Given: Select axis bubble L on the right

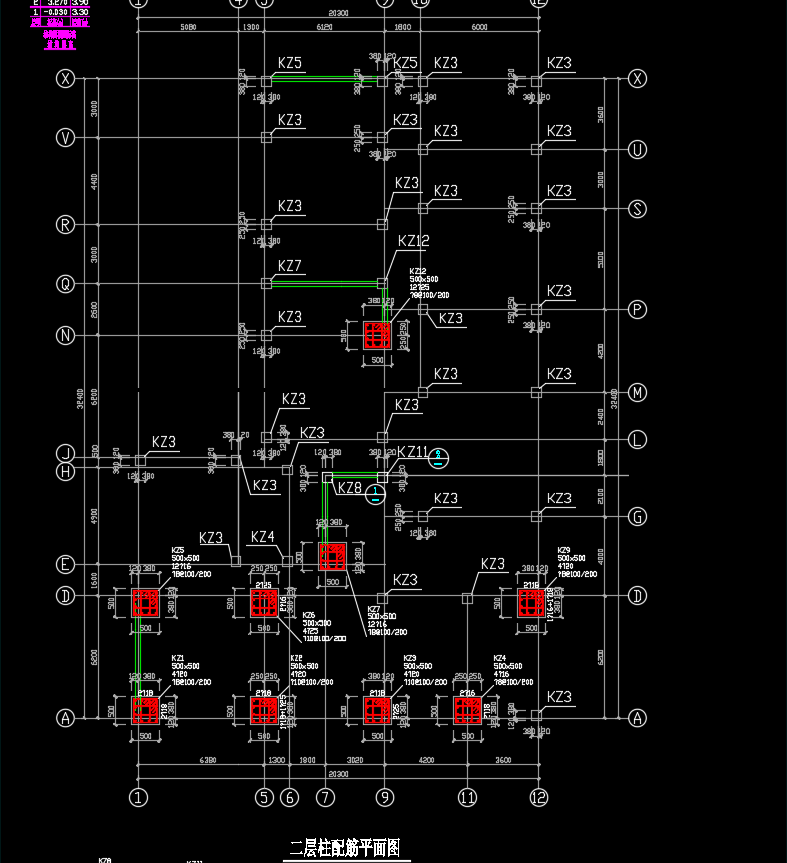Looking at the screenshot, I should point(637,440).
